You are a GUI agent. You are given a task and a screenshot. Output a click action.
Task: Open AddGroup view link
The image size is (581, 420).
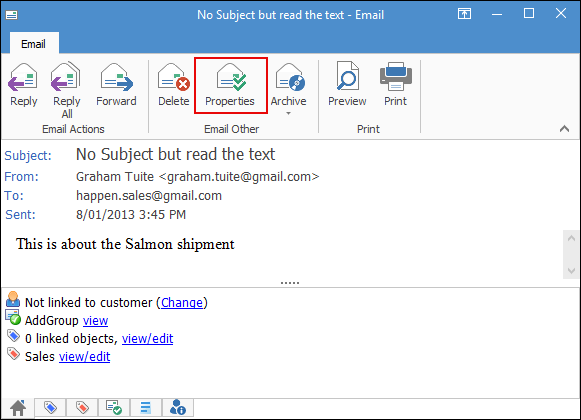(x=95, y=320)
